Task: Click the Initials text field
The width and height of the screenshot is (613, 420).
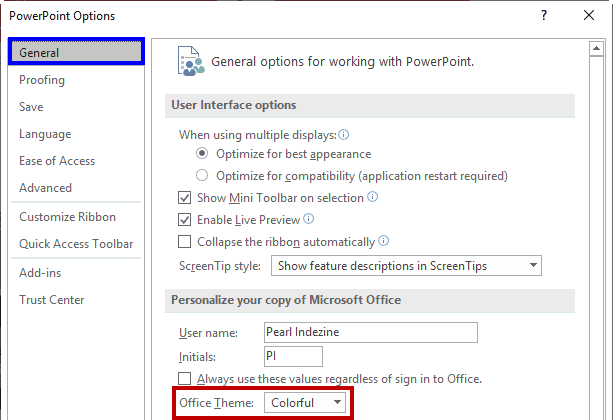Action: (293, 356)
